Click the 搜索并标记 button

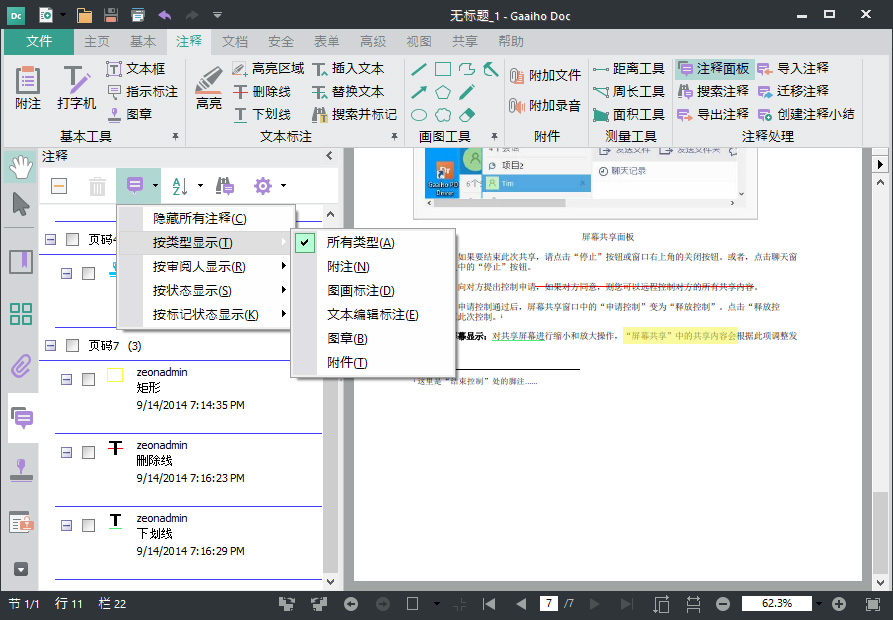coord(364,114)
